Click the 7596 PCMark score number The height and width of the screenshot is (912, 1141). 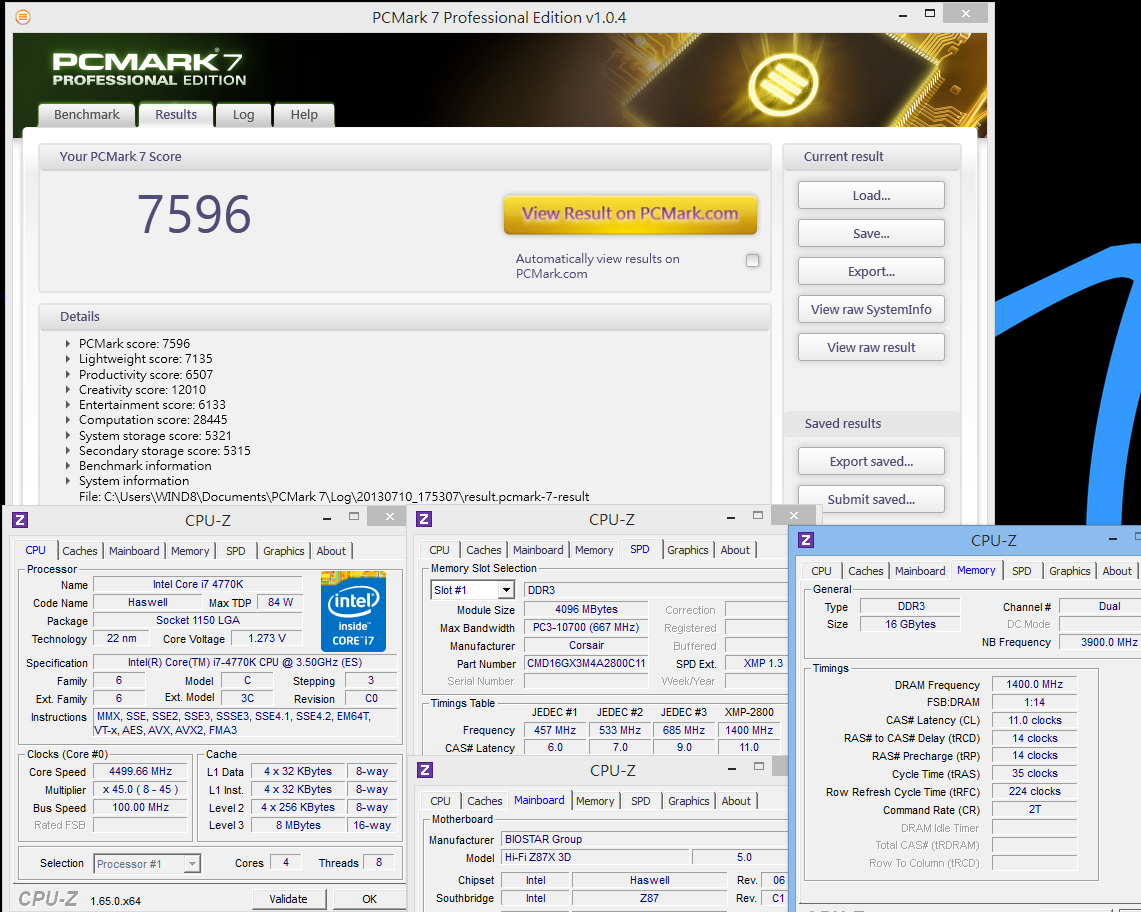point(194,215)
